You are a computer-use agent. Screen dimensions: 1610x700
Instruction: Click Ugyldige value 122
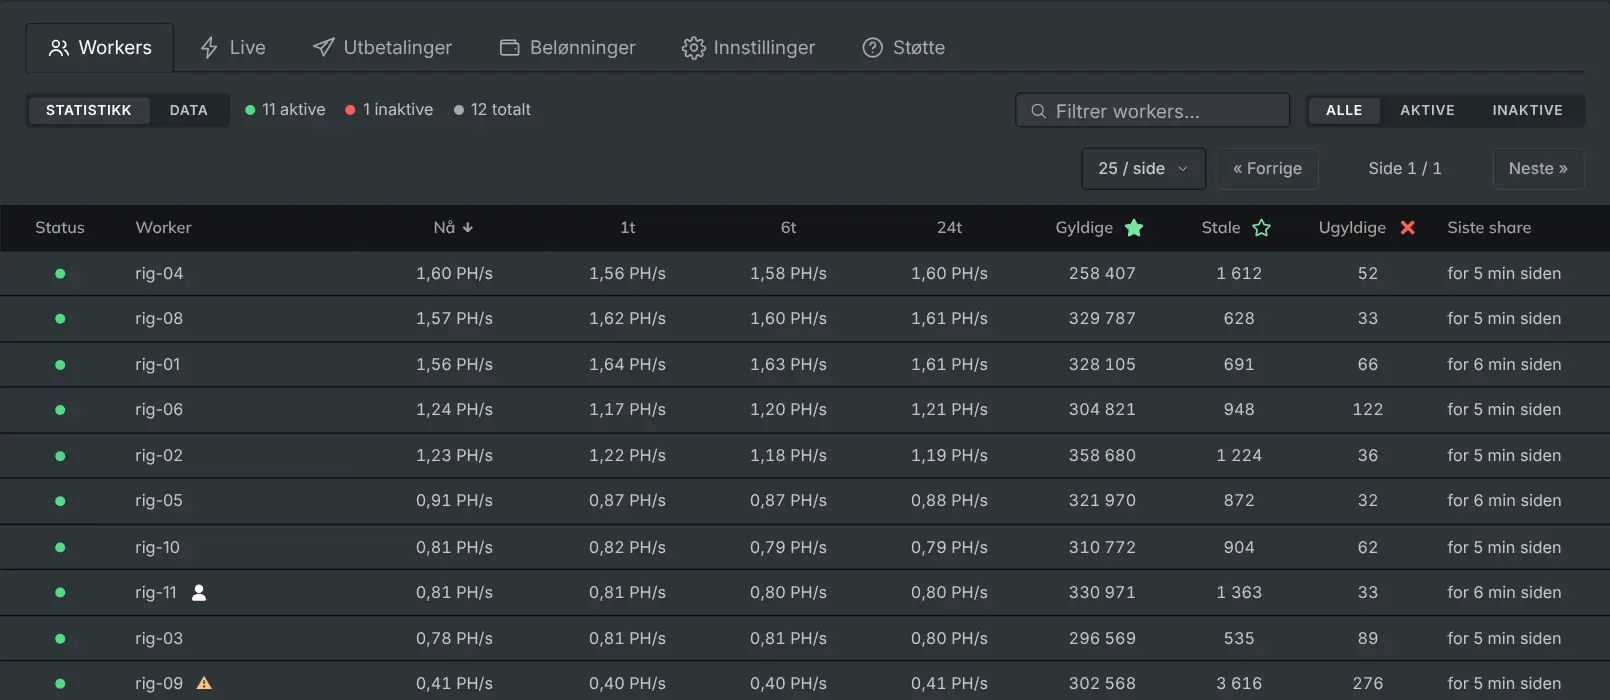(x=1368, y=410)
